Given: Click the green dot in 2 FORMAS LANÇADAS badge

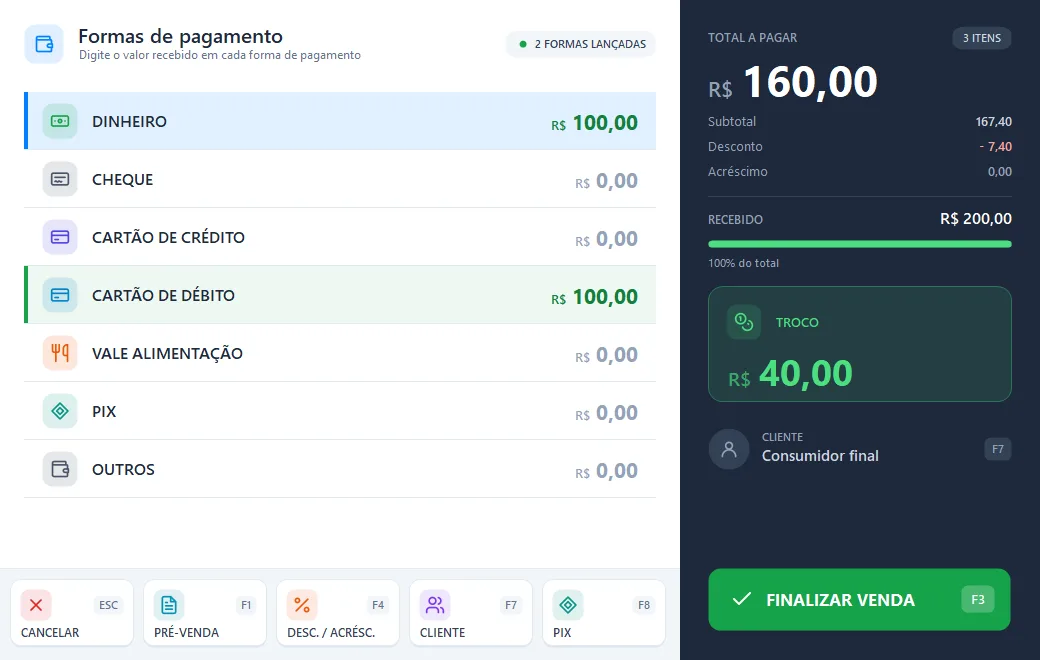Looking at the screenshot, I should click(x=523, y=44).
